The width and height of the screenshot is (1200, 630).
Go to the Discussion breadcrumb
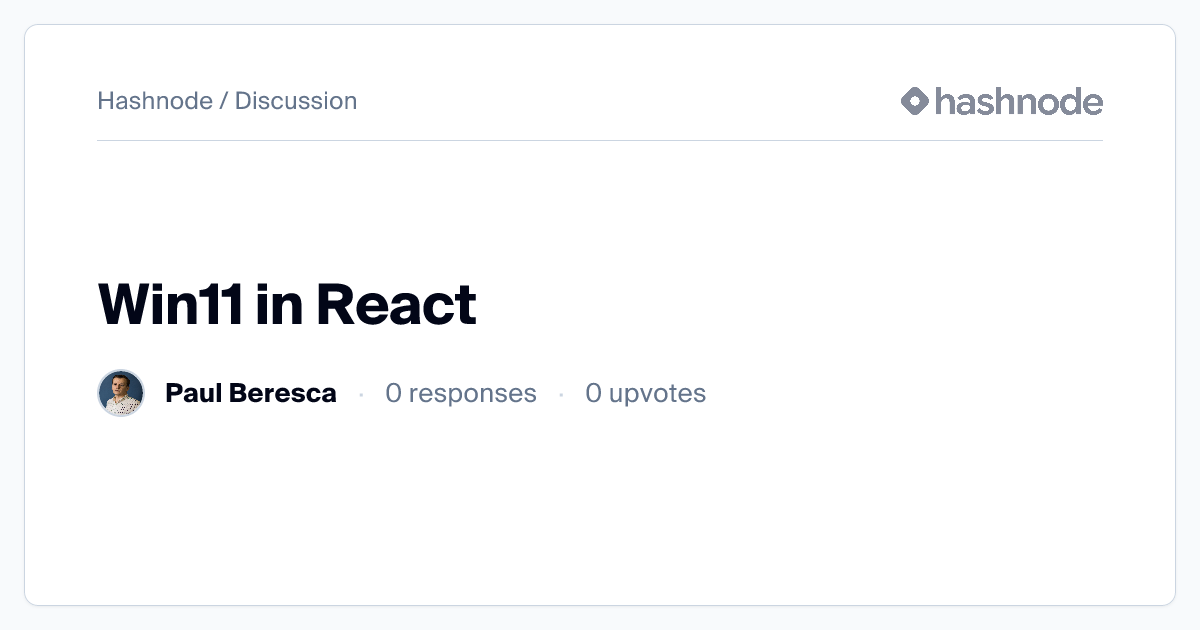pyautogui.click(x=296, y=101)
